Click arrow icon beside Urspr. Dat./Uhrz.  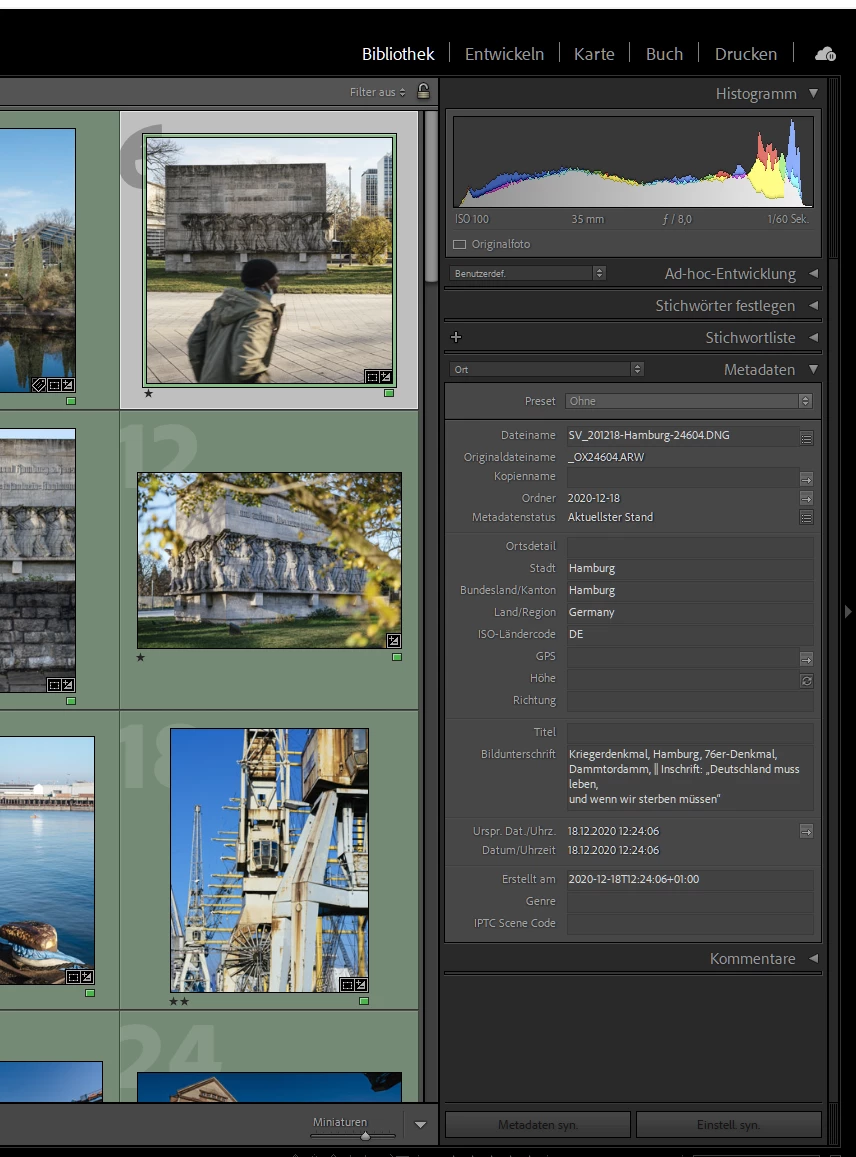[x=806, y=831]
